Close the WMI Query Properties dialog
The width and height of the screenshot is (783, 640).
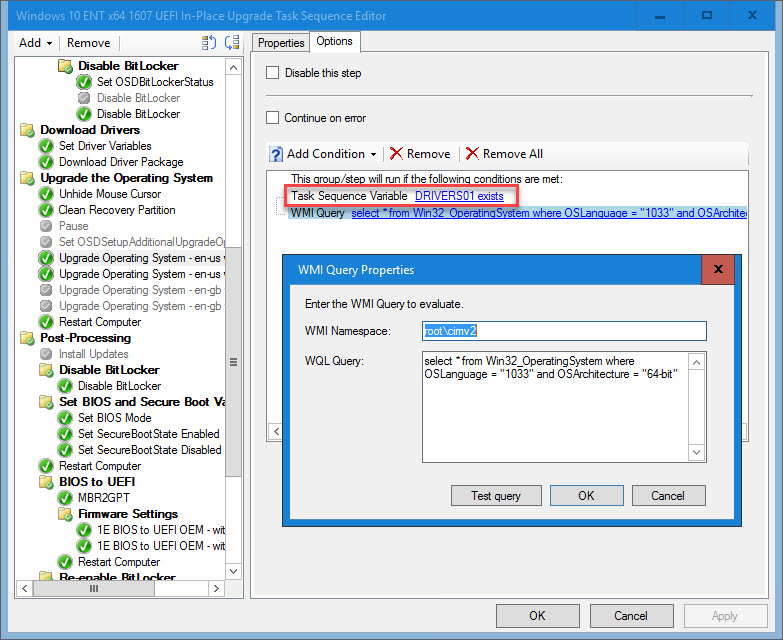point(717,270)
